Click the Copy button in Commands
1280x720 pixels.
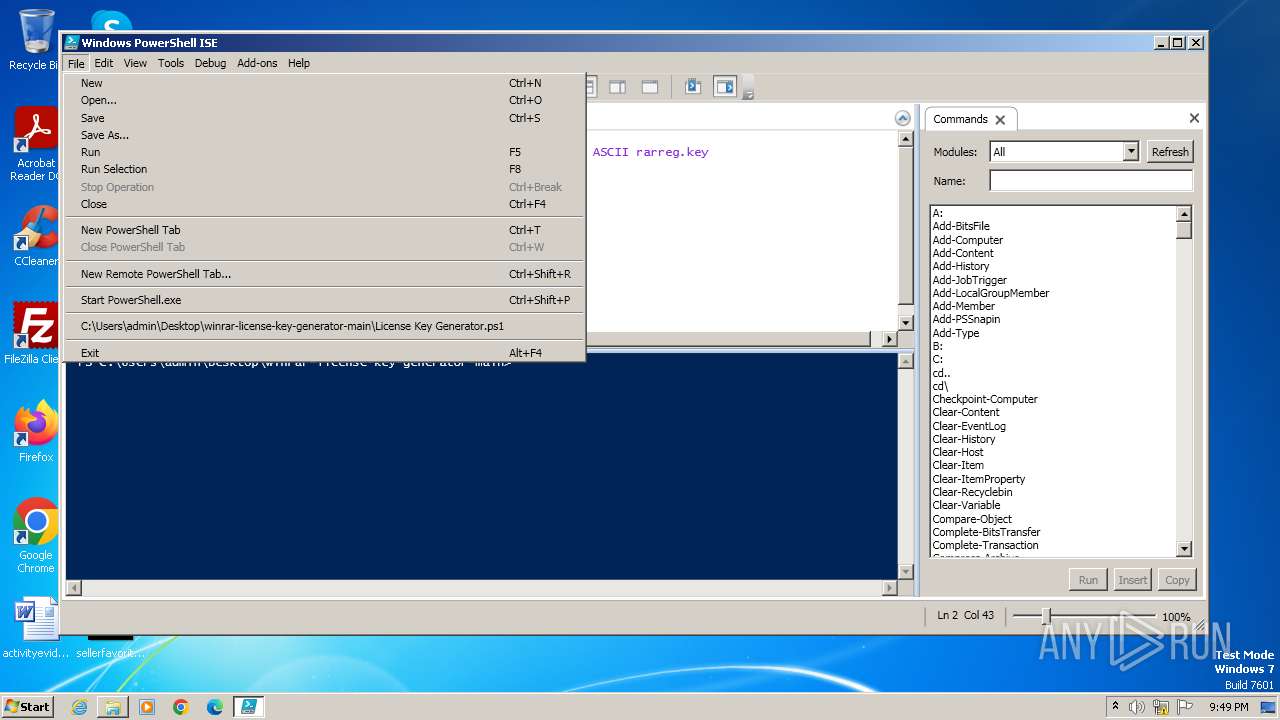point(1177,580)
